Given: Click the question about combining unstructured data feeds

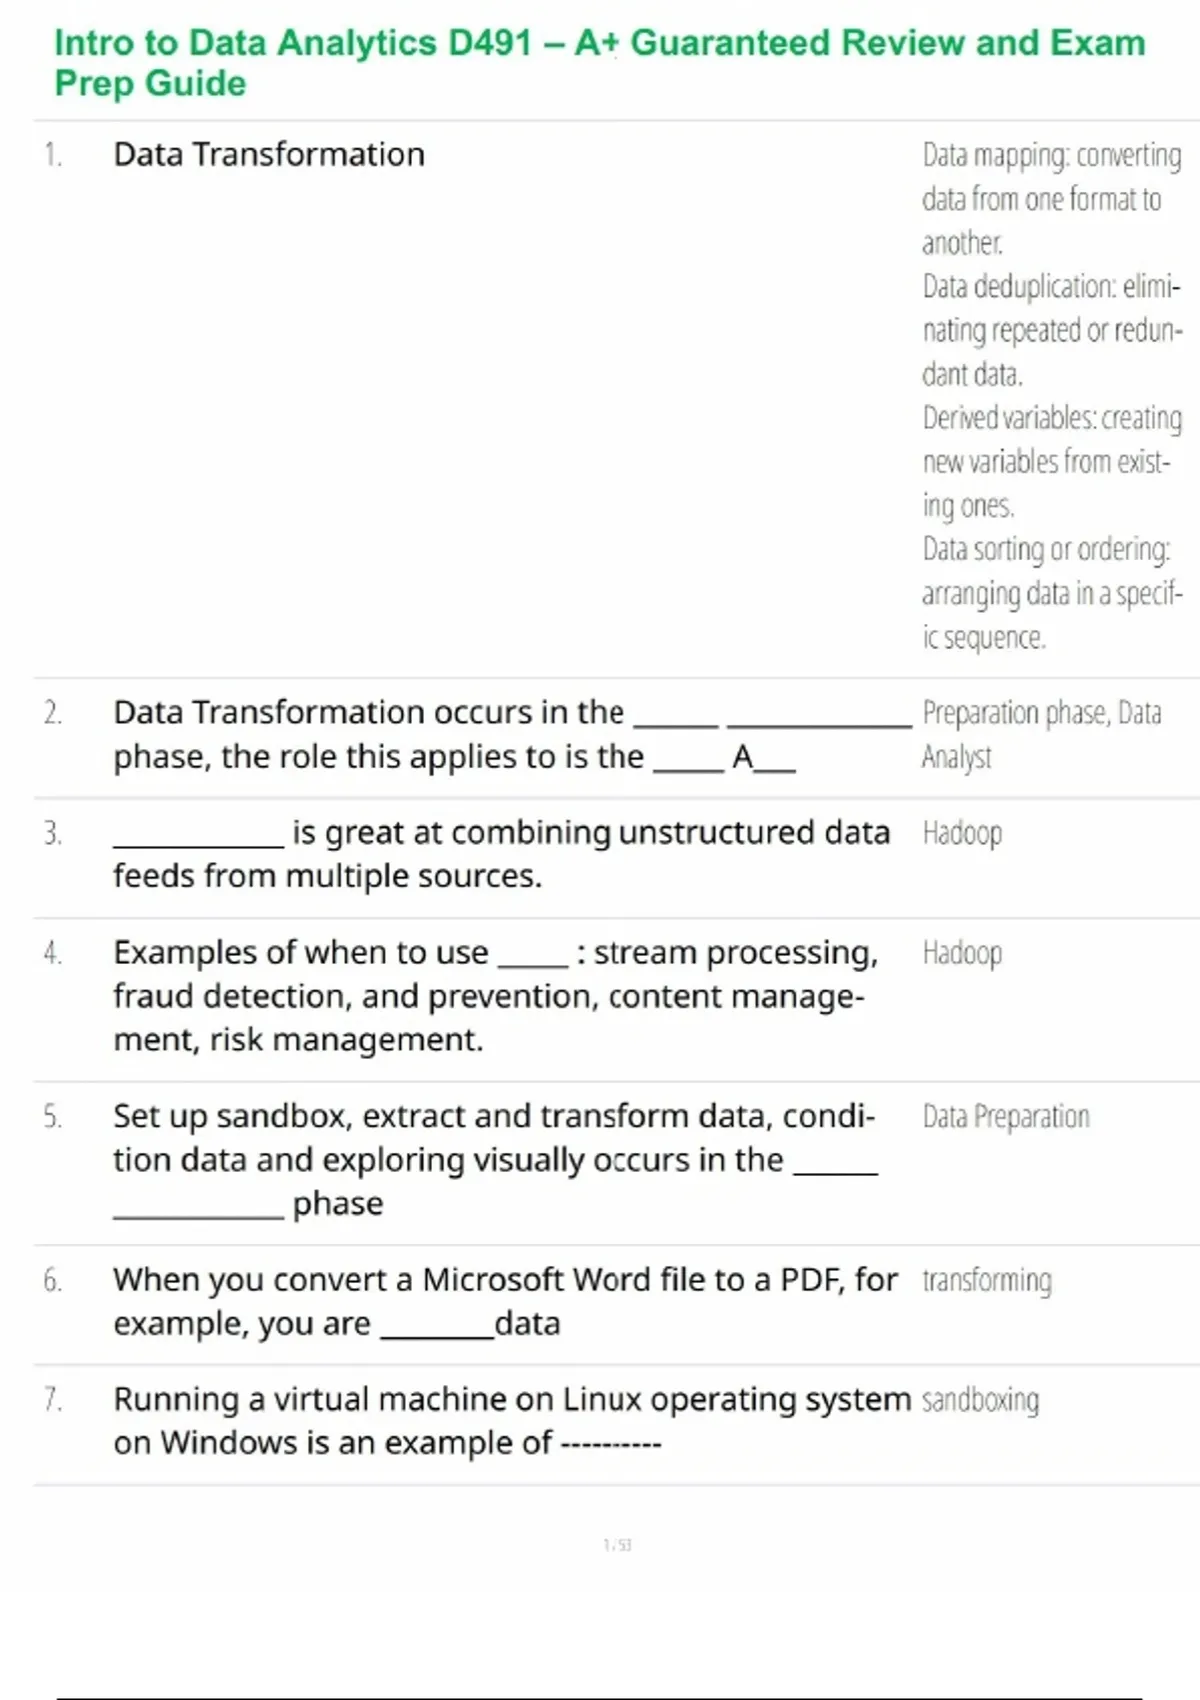Looking at the screenshot, I should click(500, 854).
